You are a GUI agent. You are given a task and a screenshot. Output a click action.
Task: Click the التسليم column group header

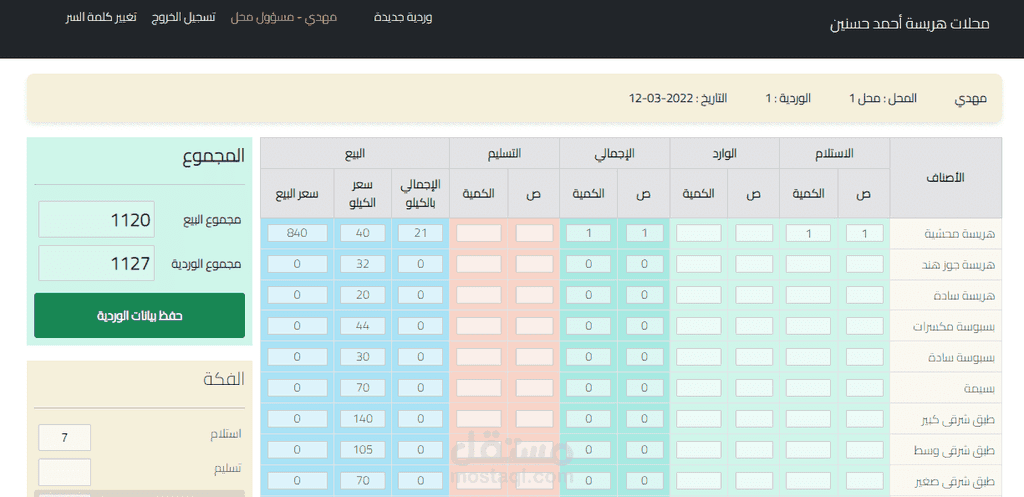pos(504,153)
